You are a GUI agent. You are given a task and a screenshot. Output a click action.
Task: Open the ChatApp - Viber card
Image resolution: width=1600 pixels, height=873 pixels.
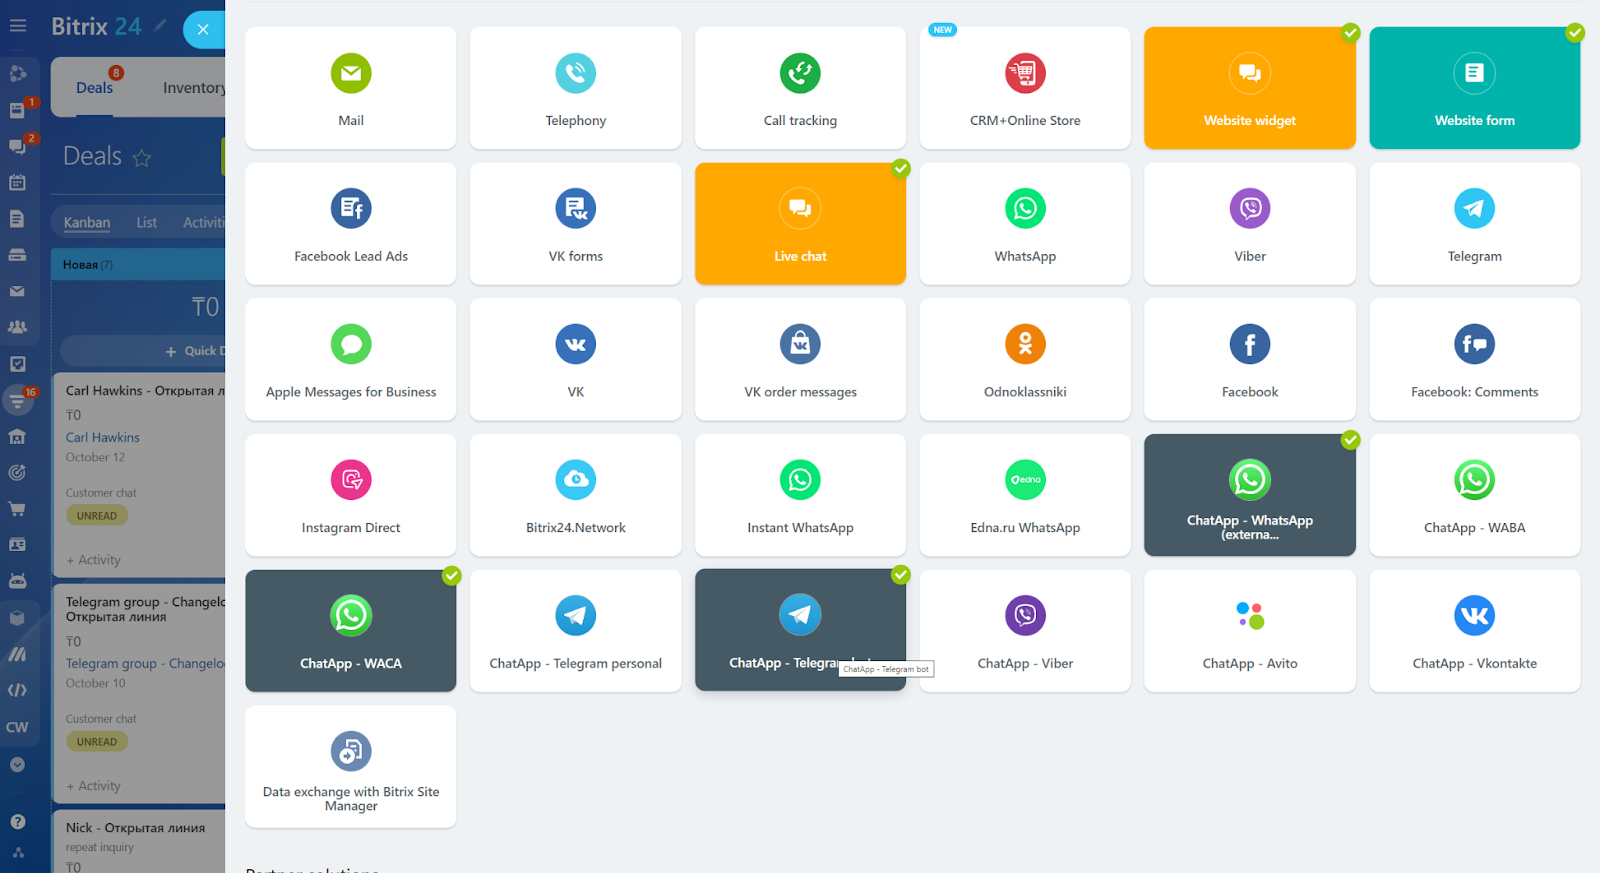(1025, 631)
